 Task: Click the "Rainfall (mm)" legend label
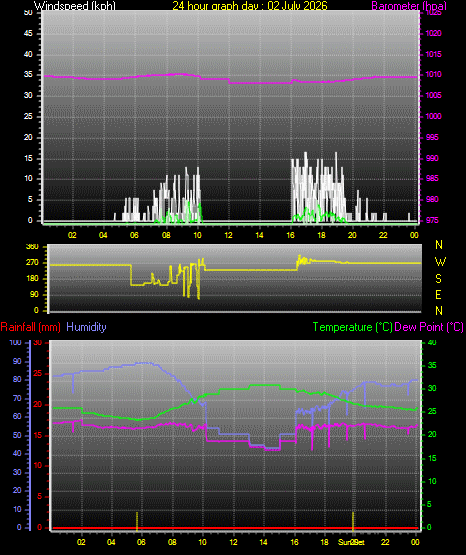[30, 327]
